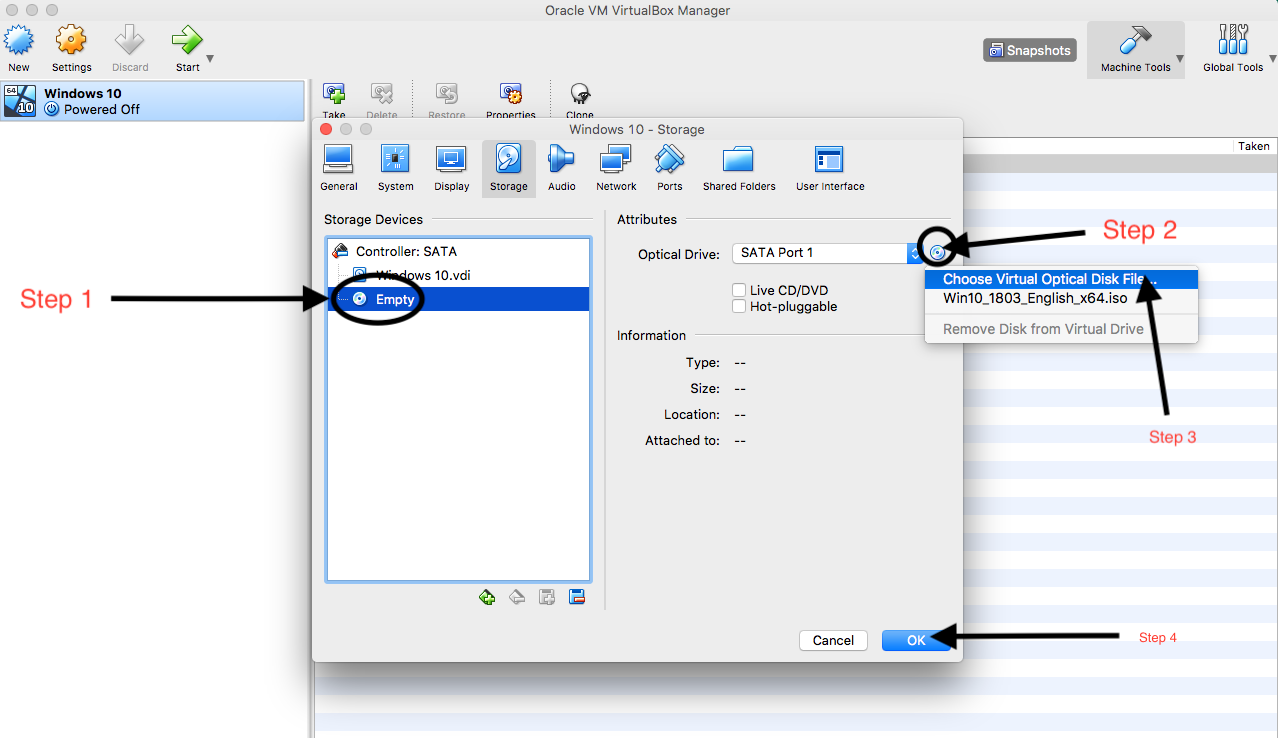Screen dimensions: 1278x738
Task: Choose Virtual Optical Disk File menu item
Action: coord(1061,280)
